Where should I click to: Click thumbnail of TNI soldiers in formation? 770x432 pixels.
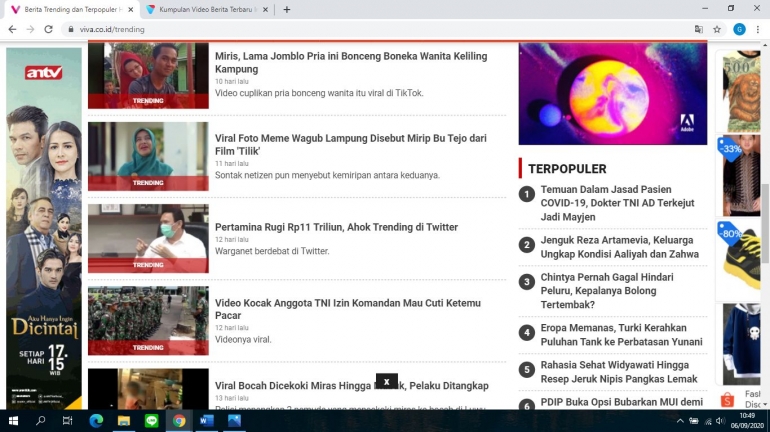point(148,321)
